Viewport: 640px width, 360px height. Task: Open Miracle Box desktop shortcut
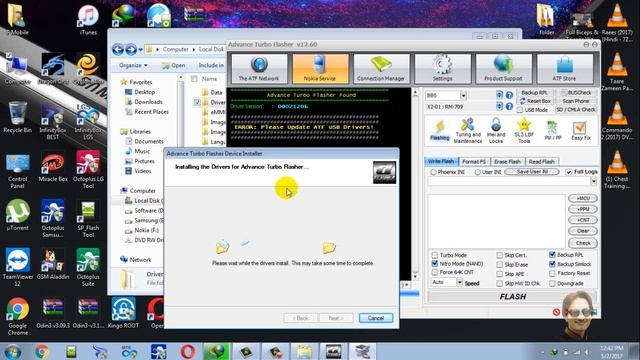click(x=53, y=167)
